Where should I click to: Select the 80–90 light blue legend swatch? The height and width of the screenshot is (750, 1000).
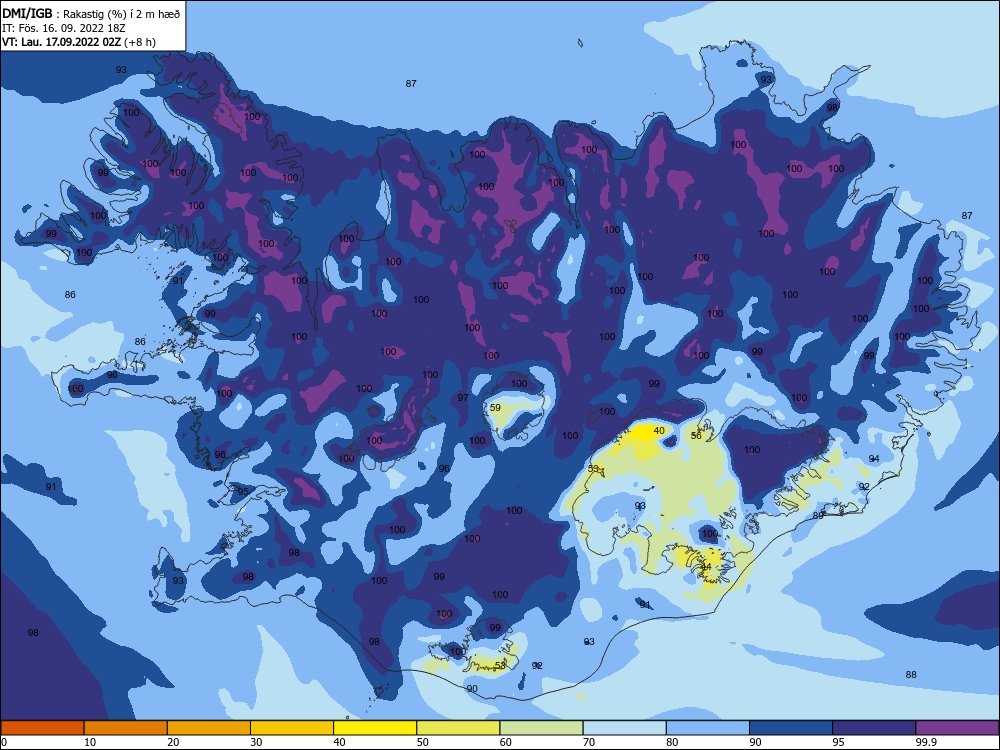708,728
